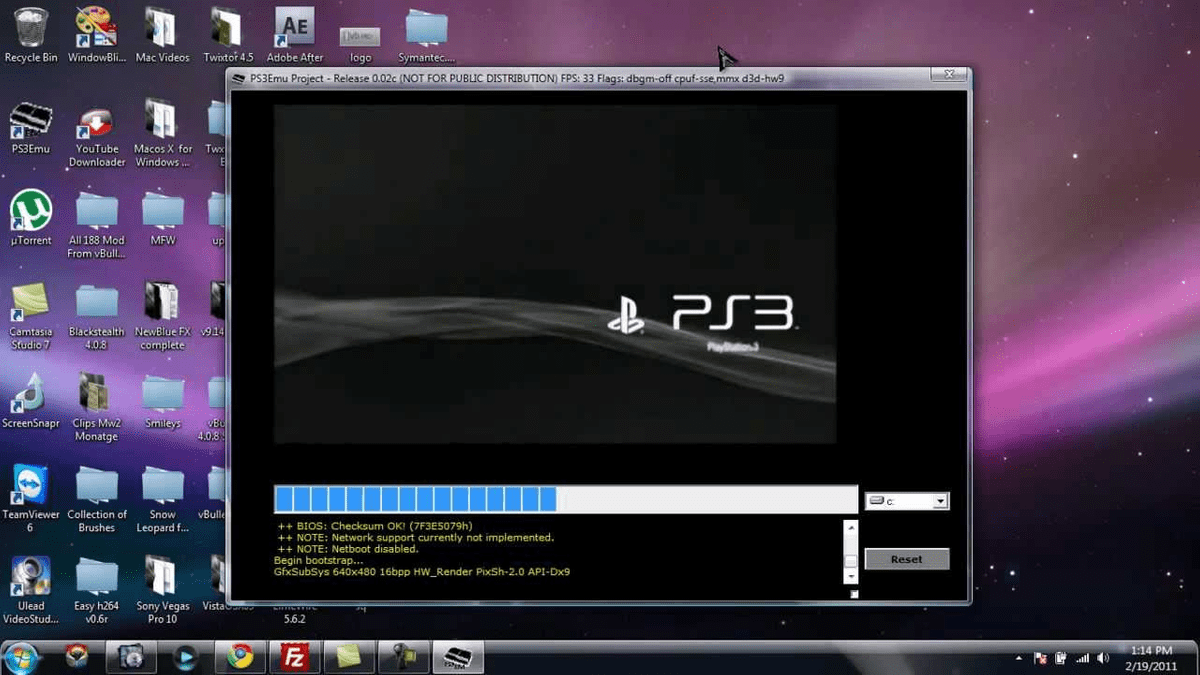Viewport: 1200px width, 675px height.
Task: Select the PS3Emu Project window in taskbar
Action: (457, 657)
